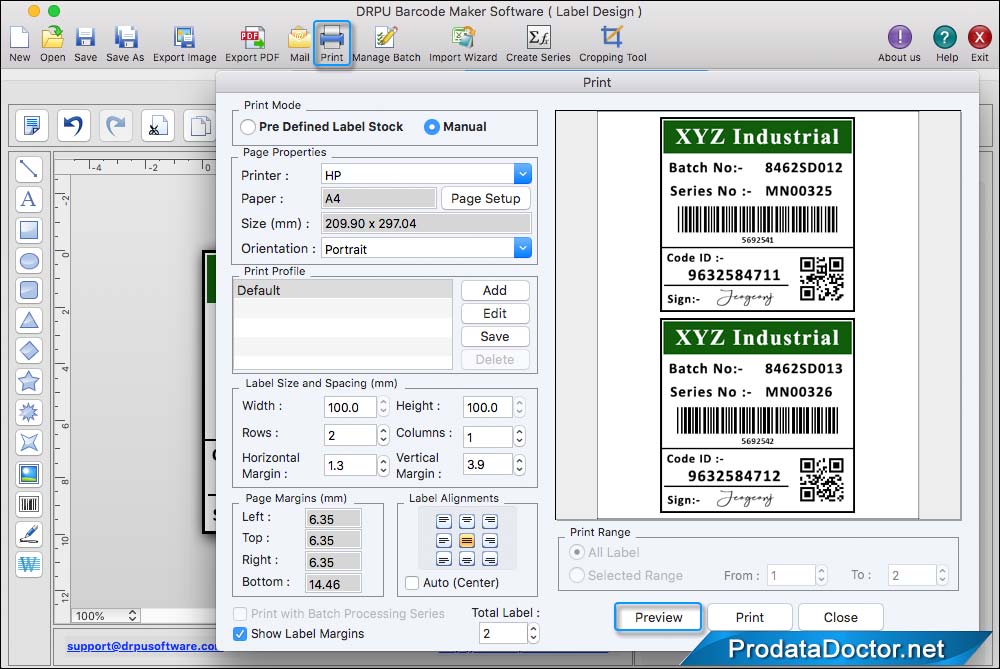1000x669 pixels.
Task: Edit the selected print profile
Action: (495, 313)
